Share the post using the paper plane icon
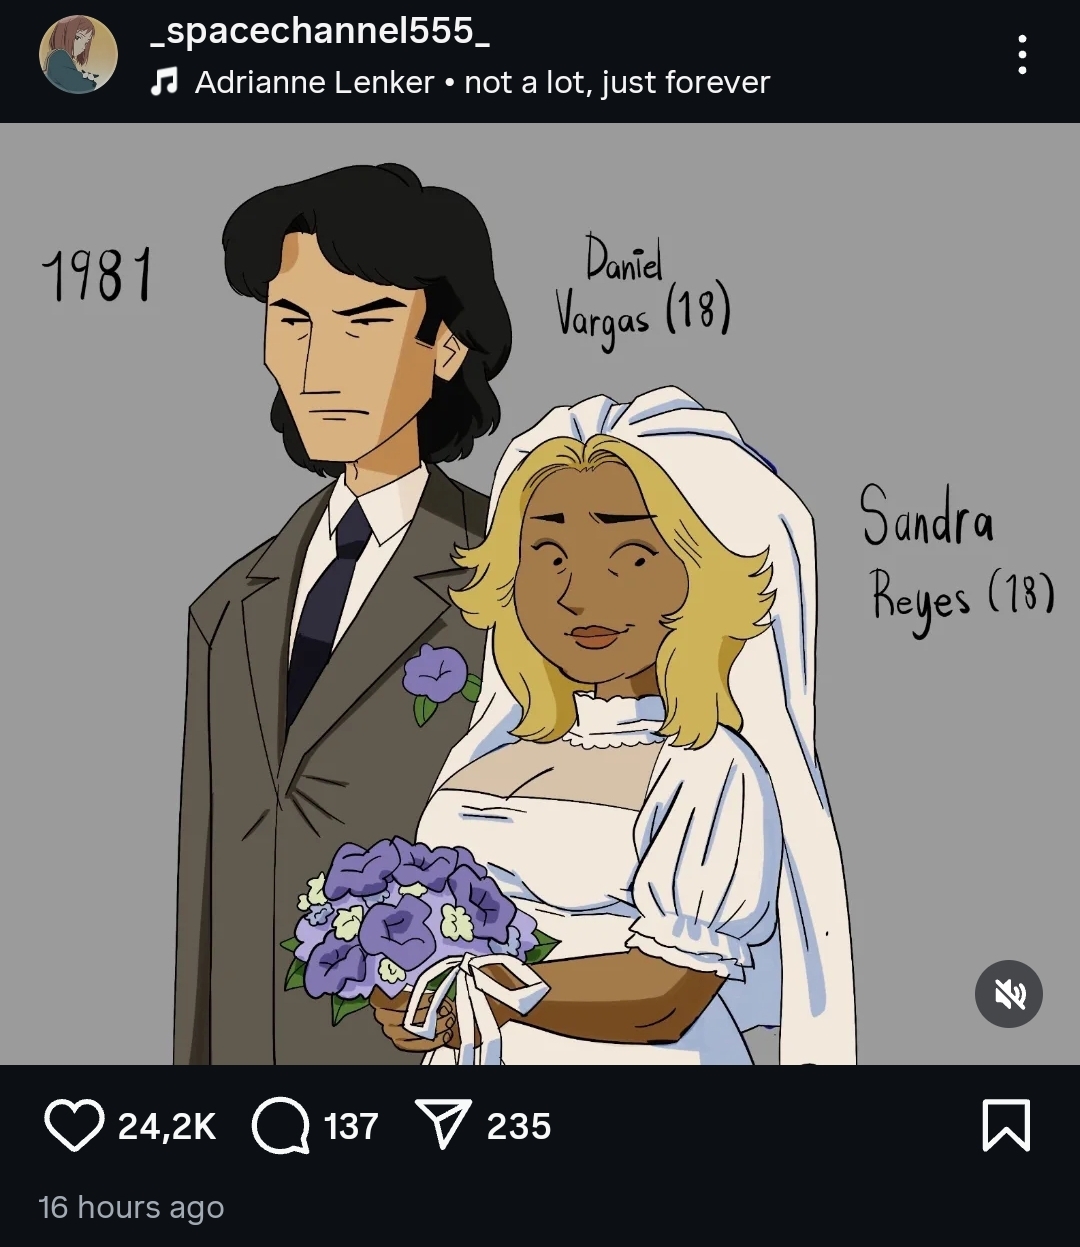 [442, 1126]
